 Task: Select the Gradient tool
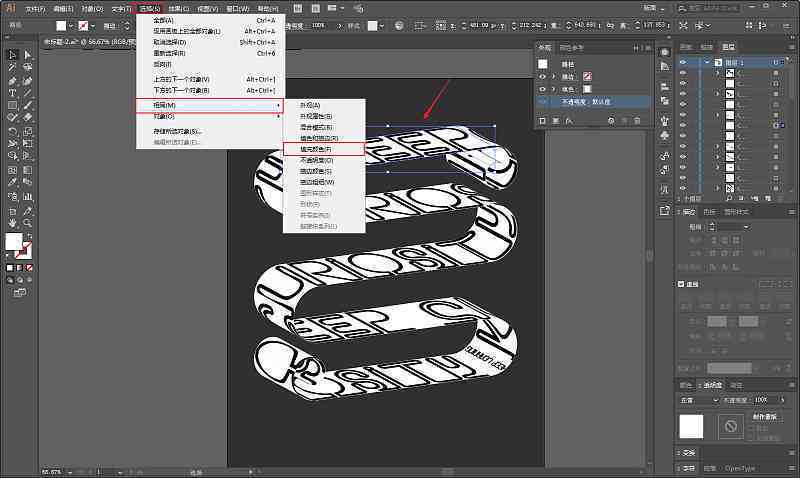click(x=28, y=170)
